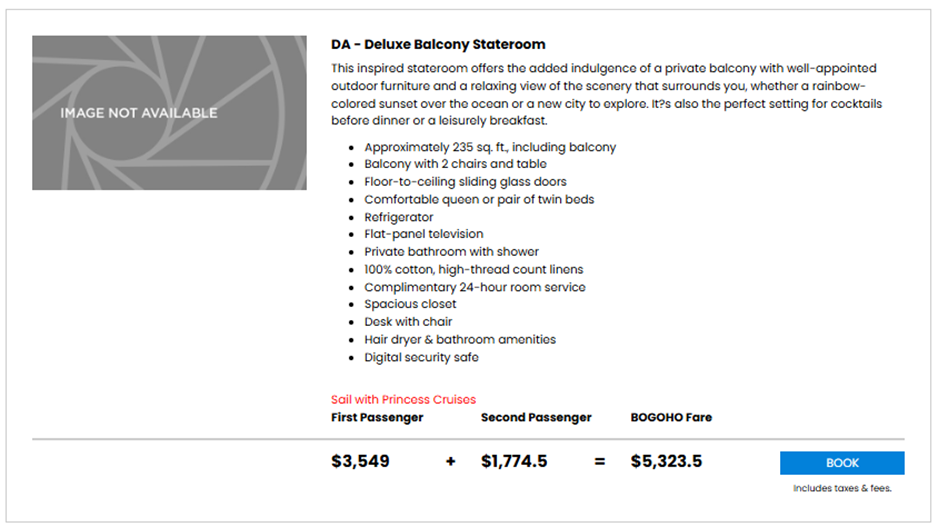The image size is (938, 527).
Task: Click the Second Passenger label
Action: pos(536,417)
